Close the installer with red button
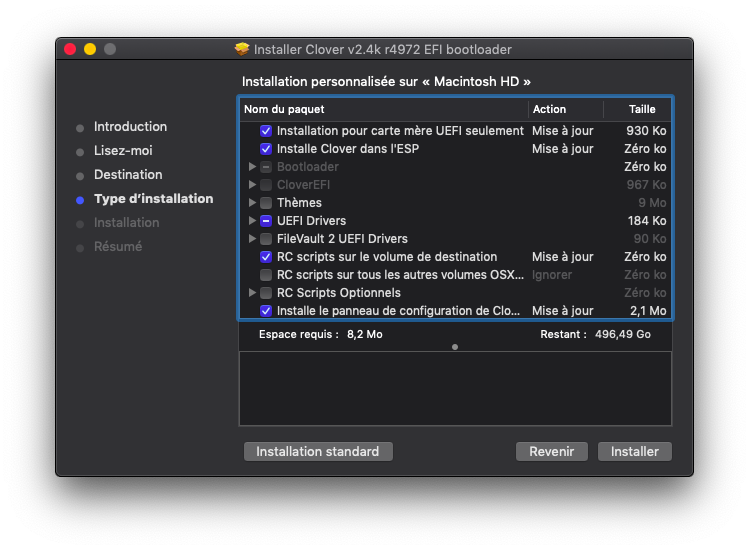This screenshot has height=550, width=749. click(x=70, y=49)
